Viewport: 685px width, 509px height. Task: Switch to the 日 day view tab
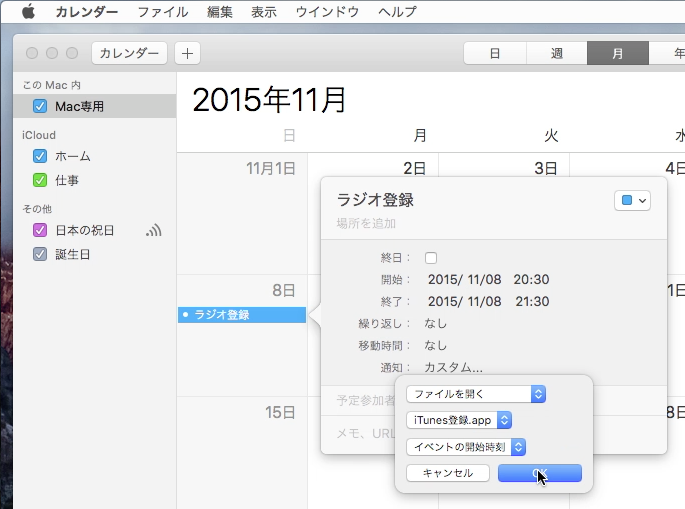coord(495,54)
